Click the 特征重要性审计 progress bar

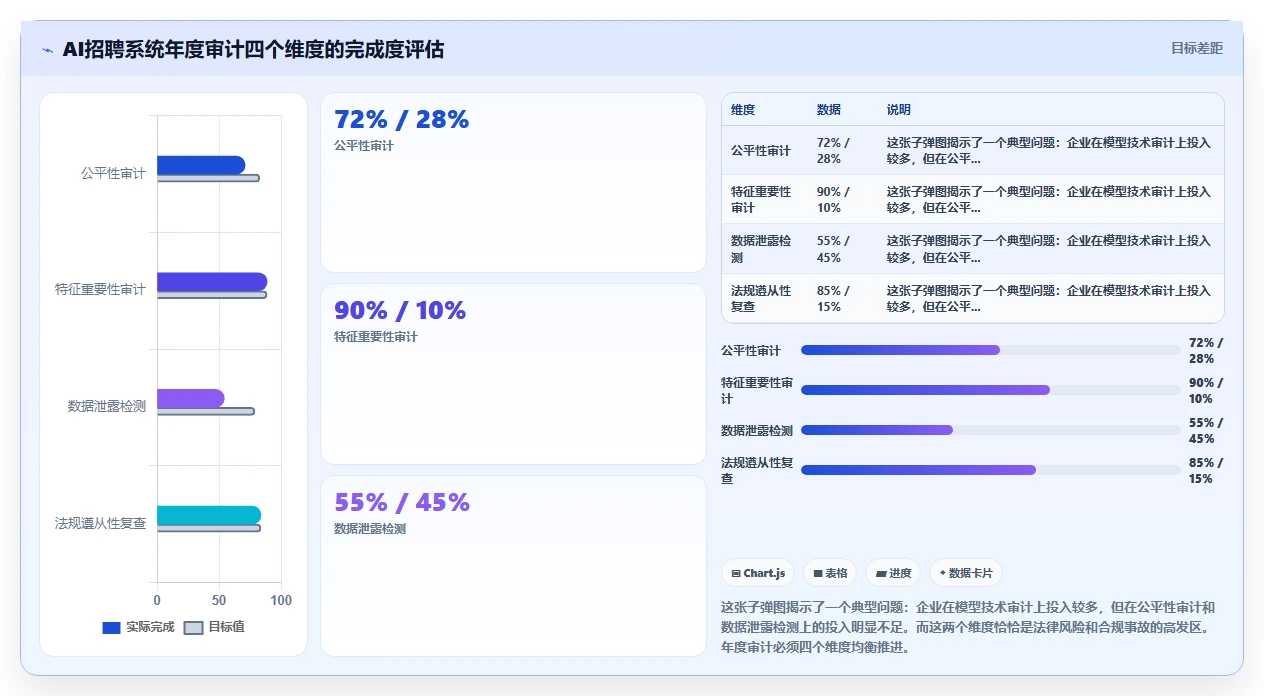click(990, 390)
